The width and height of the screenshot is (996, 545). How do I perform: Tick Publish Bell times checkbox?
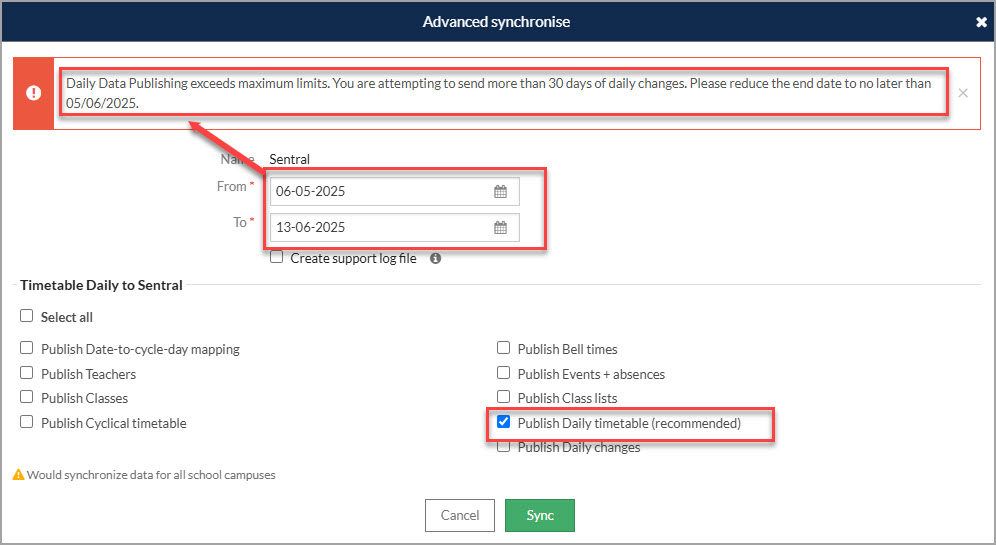[503, 347]
